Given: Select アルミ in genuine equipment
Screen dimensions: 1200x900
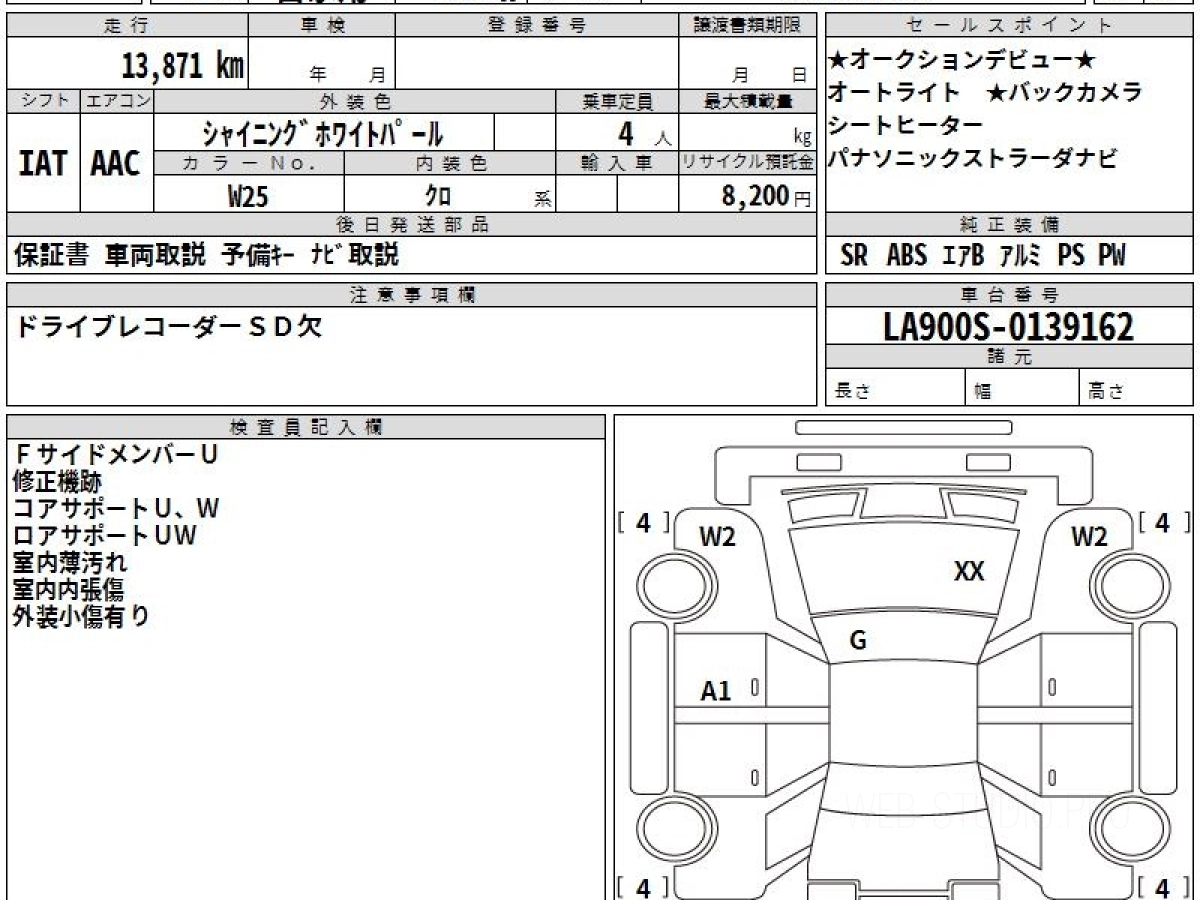Looking at the screenshot, I should pos(1020,256).
